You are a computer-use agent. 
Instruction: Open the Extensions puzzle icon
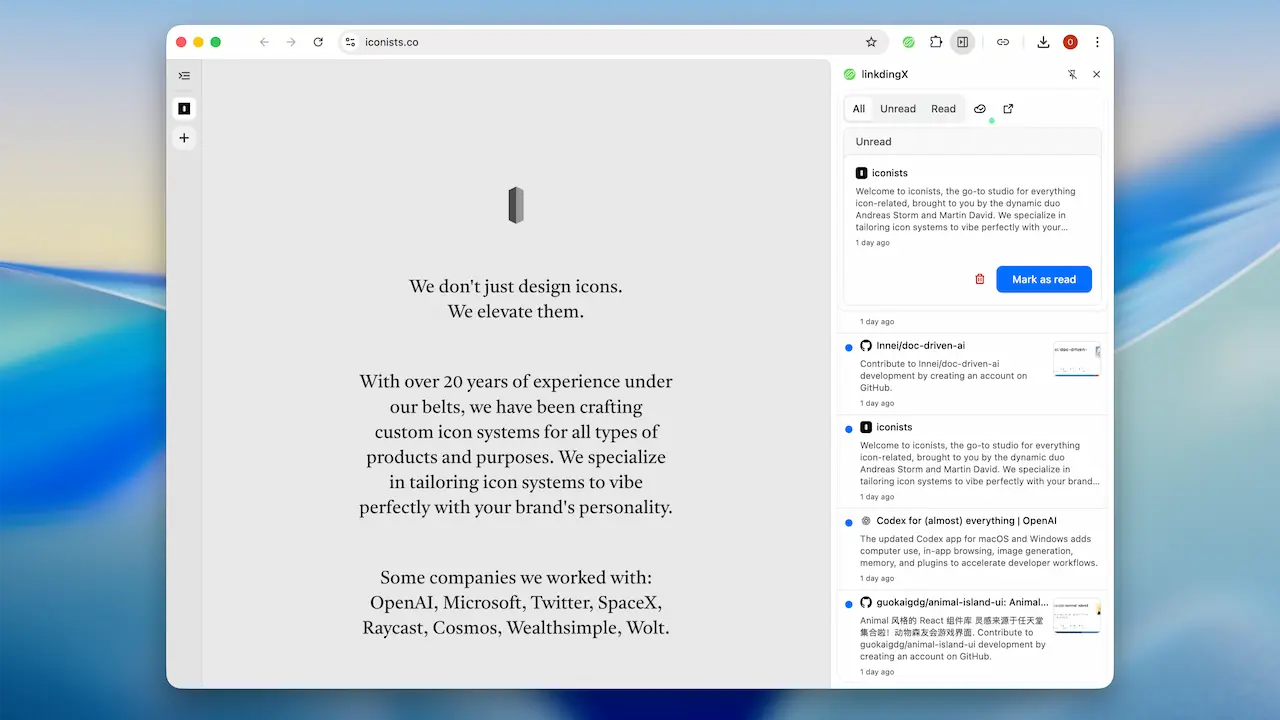click(x=936, y=42)
